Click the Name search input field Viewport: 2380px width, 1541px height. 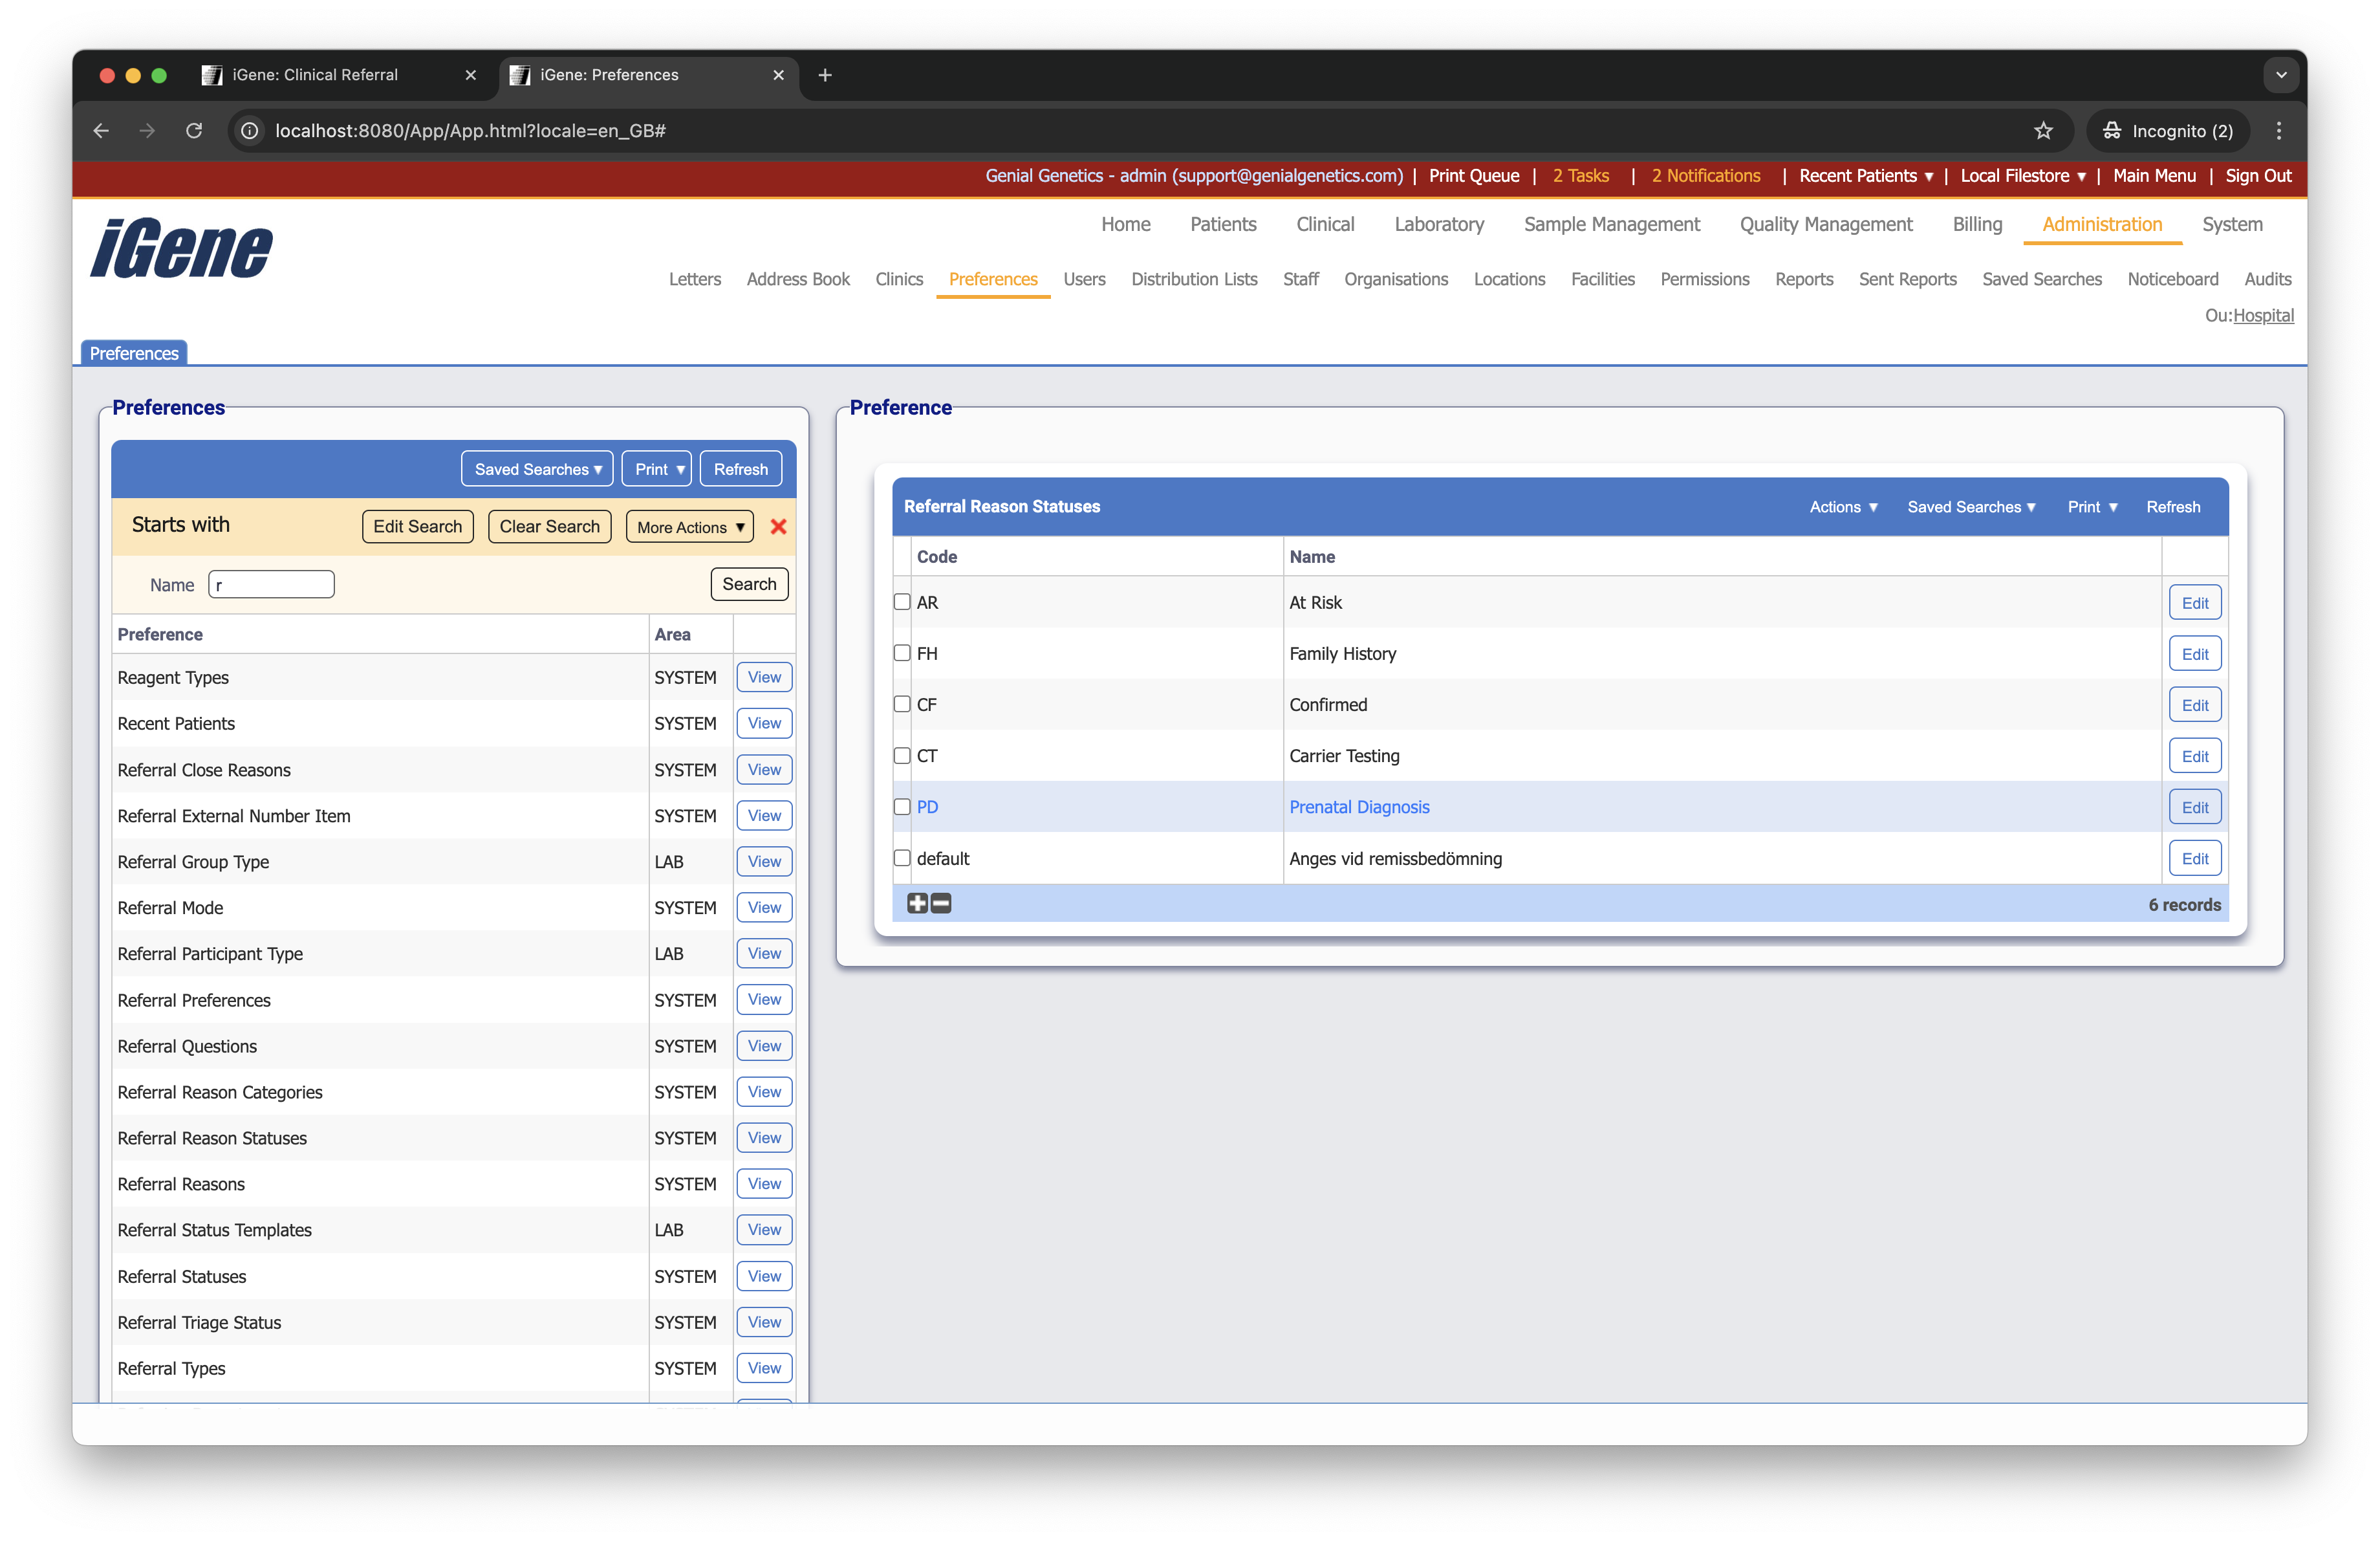[x=272, y=585]
